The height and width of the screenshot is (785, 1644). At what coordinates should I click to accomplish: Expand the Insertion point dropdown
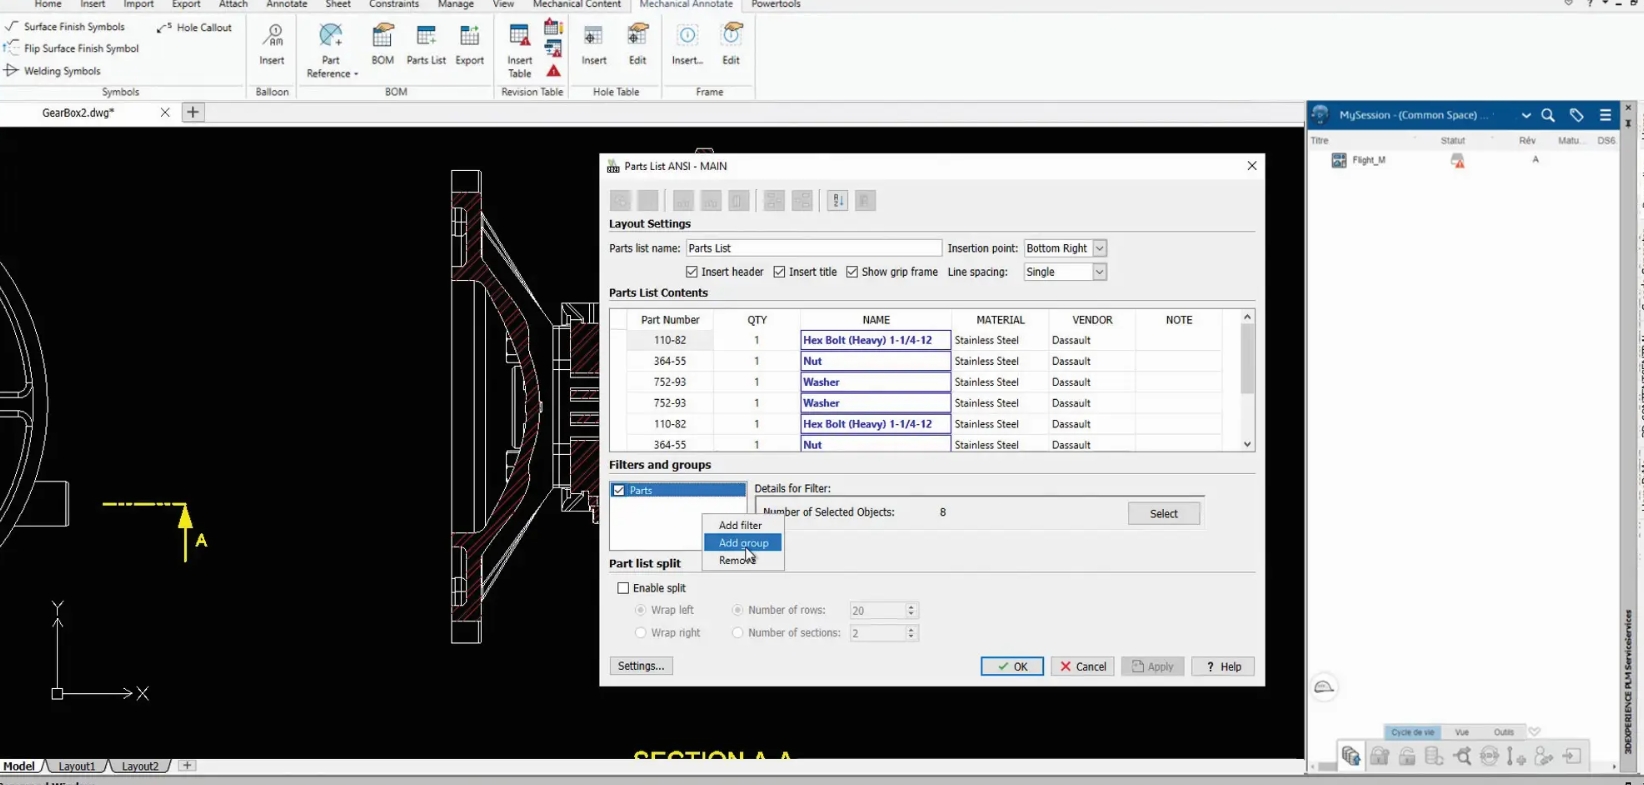click(1099, 248)
